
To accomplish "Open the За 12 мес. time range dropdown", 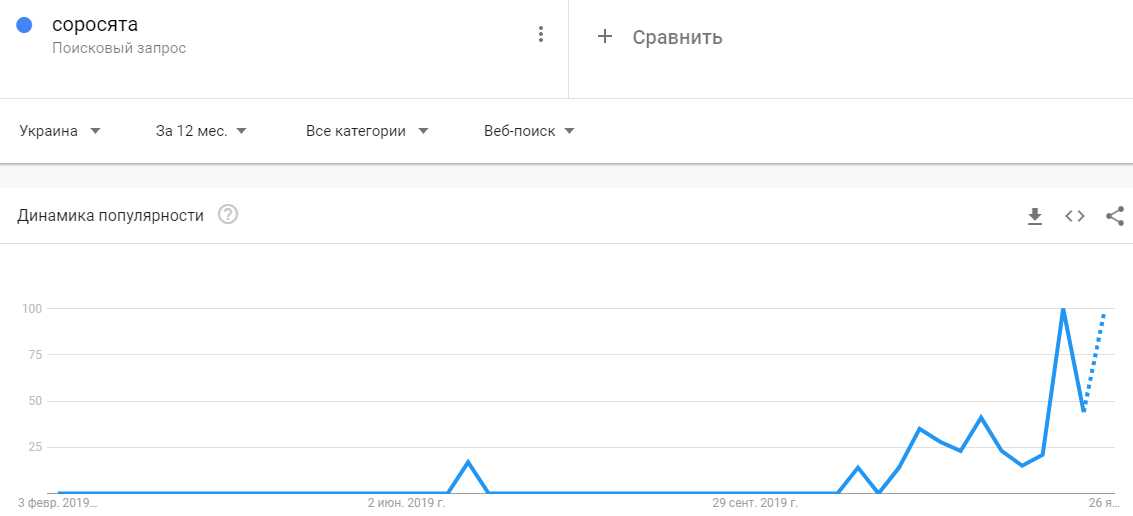I will click(x=201, y=131).
